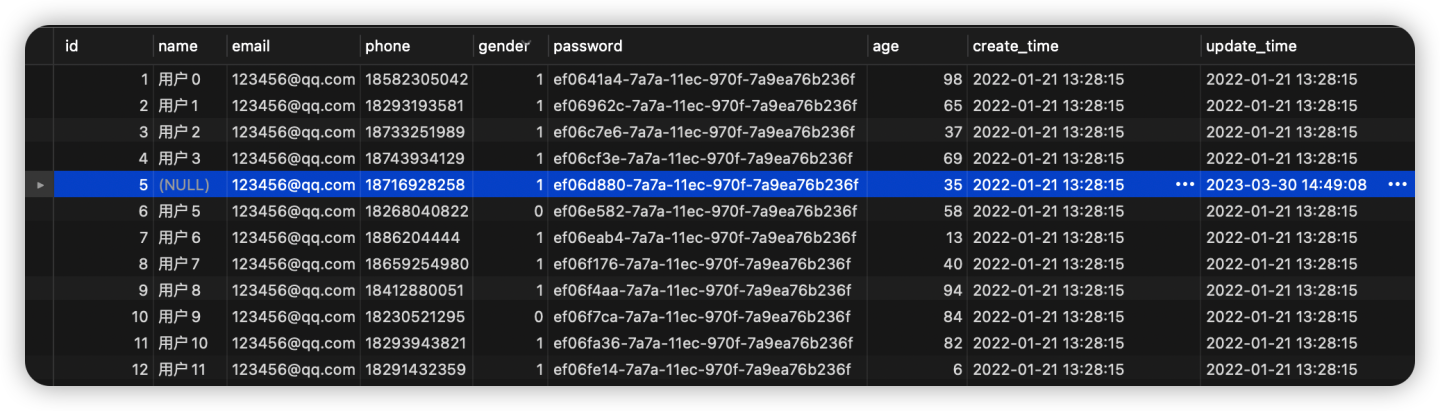Click the current-row arrow indicator for row 5
The image size is (1440, 411).
point(40,185)
